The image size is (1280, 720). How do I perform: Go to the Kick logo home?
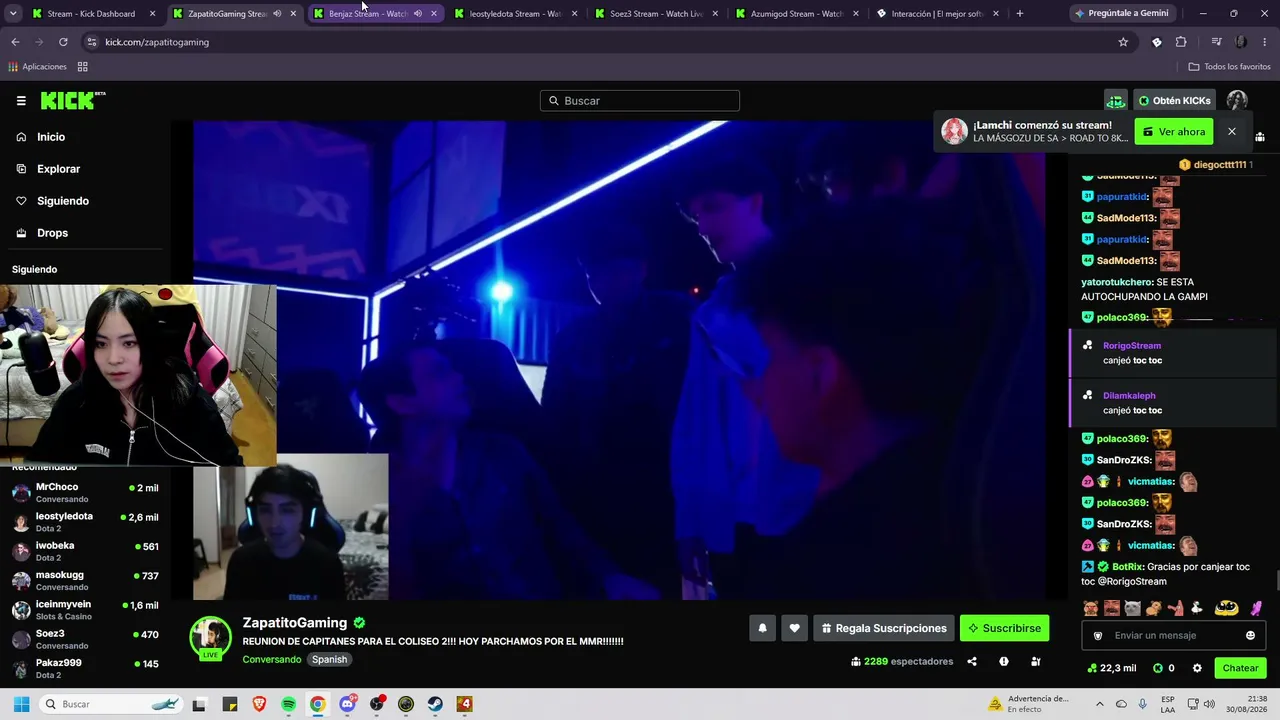(73, 100)
